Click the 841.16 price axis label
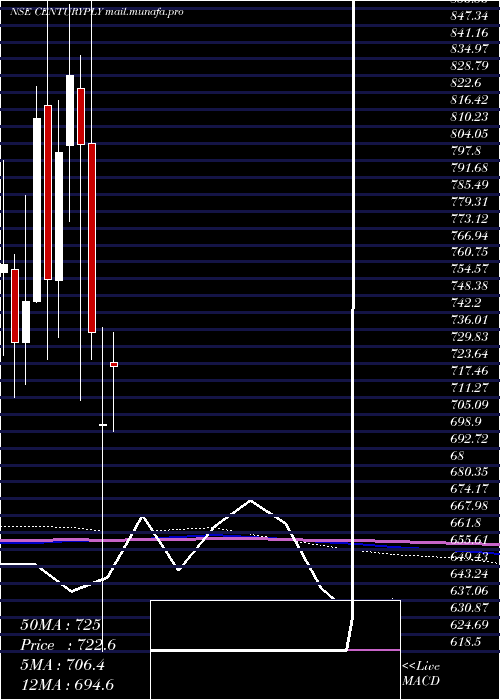Screen dimensions: 500x700 [x=469, y=33]
